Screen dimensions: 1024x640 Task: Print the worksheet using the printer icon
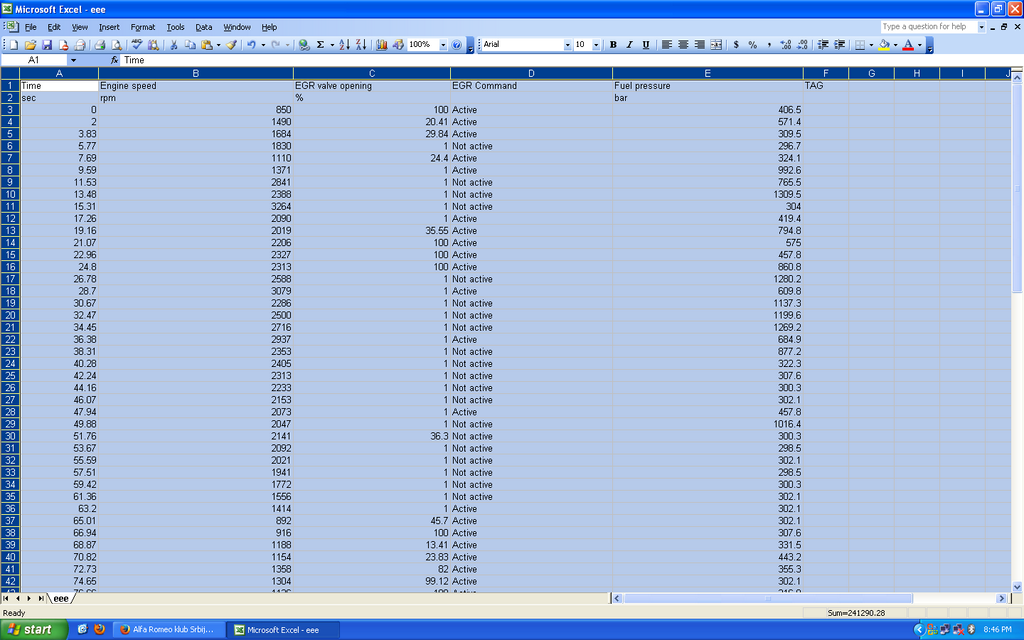click(99, 44)
